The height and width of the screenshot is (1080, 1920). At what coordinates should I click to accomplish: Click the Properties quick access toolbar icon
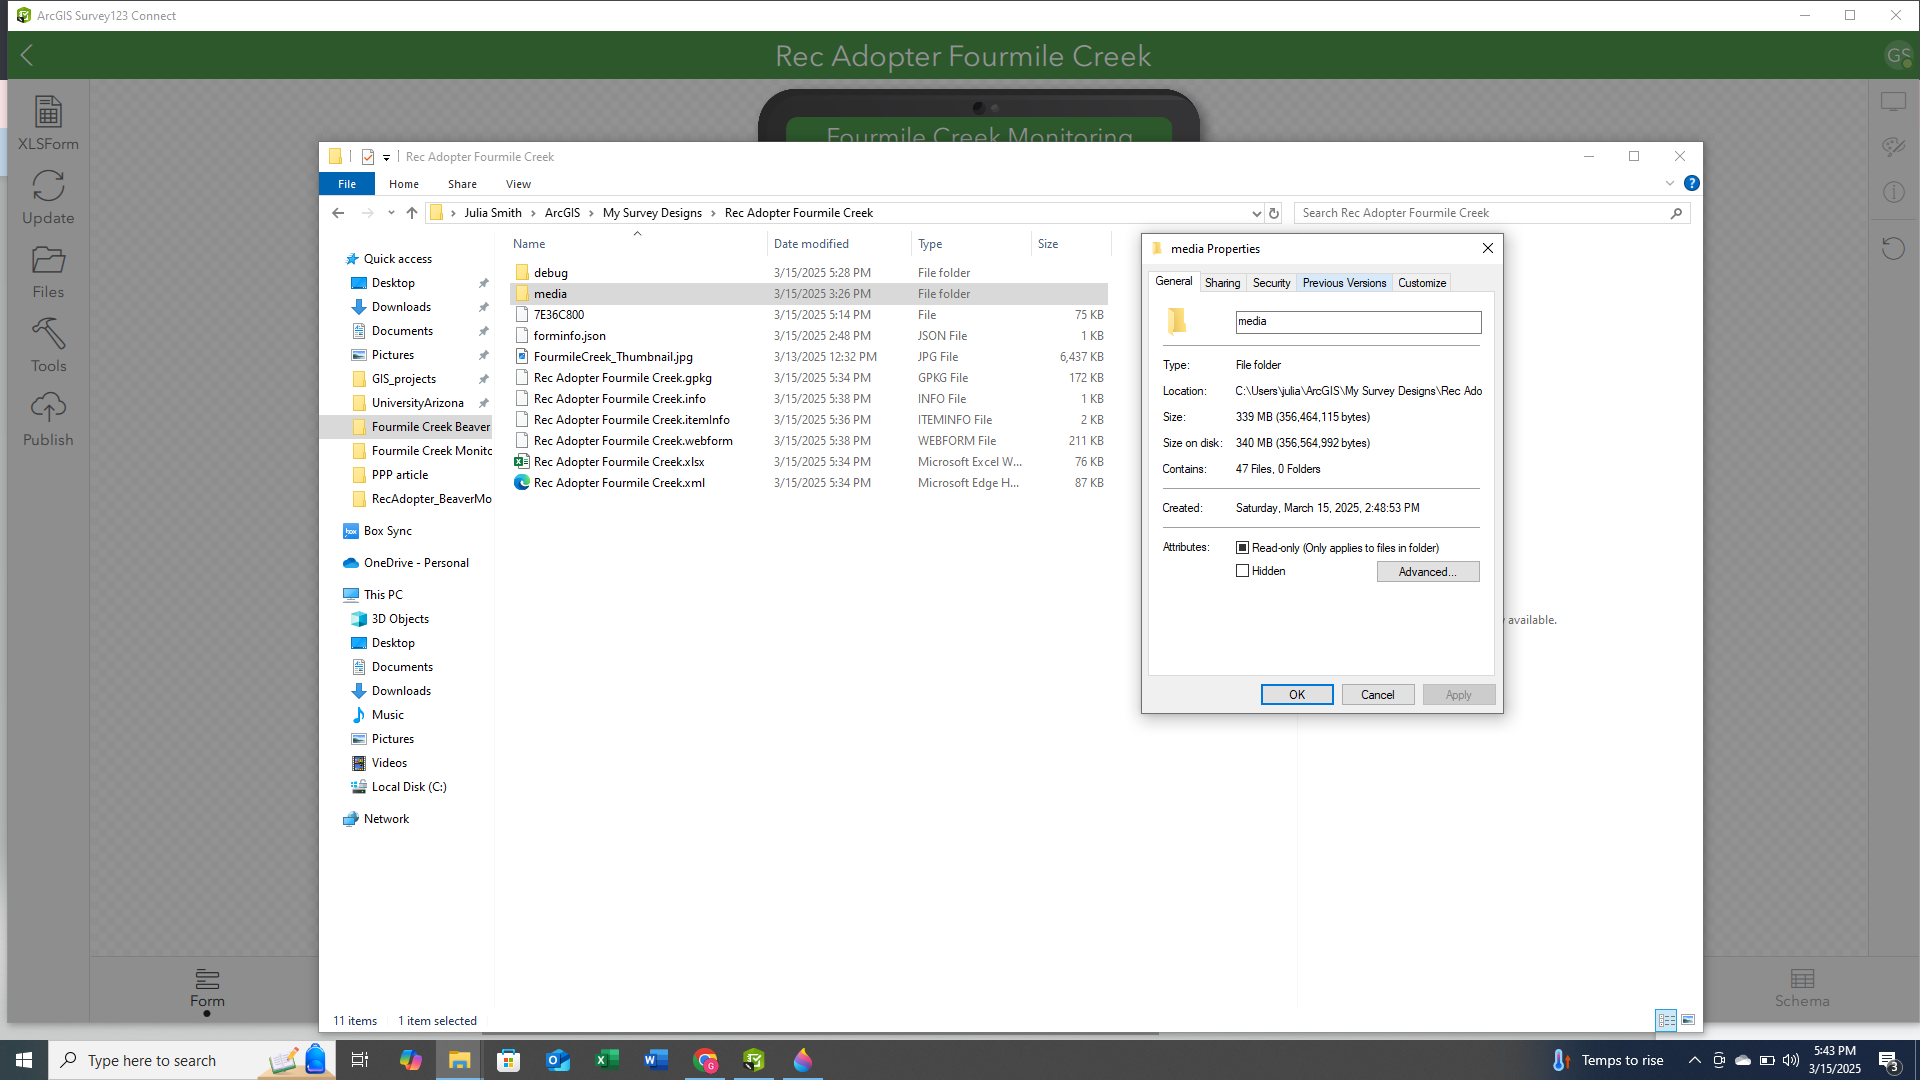[x=368, y=157]
